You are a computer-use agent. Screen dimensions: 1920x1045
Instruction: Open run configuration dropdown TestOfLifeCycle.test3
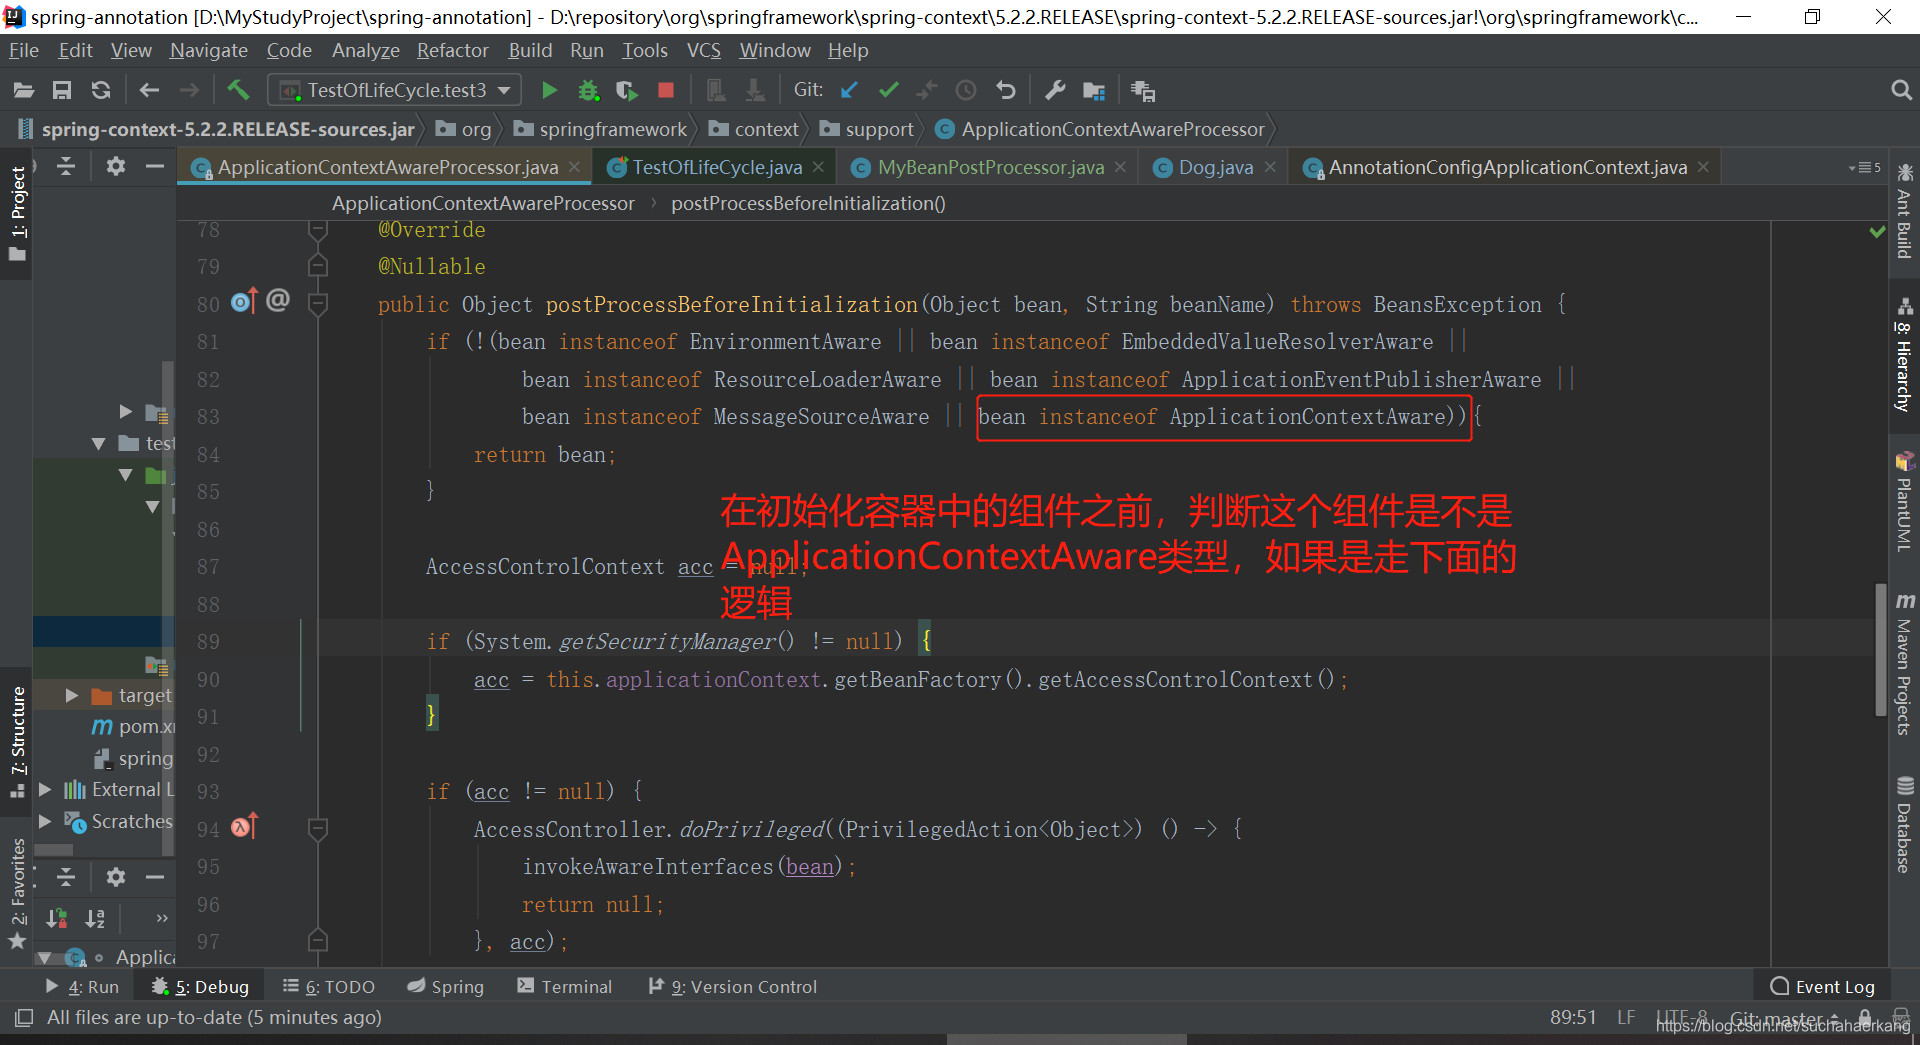(394, 91)
